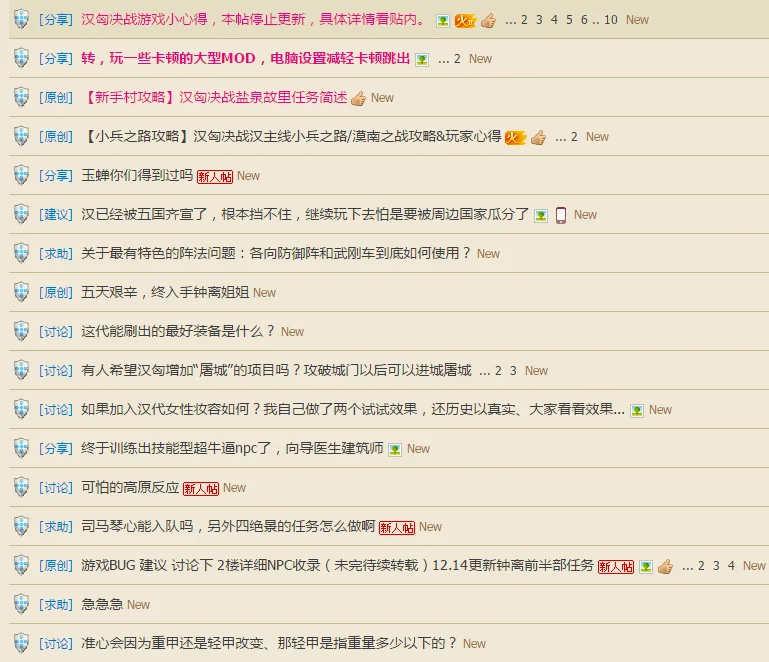Filter by [讨论] tag on 这代能刷出的最好装备 row

pos(56,331)
